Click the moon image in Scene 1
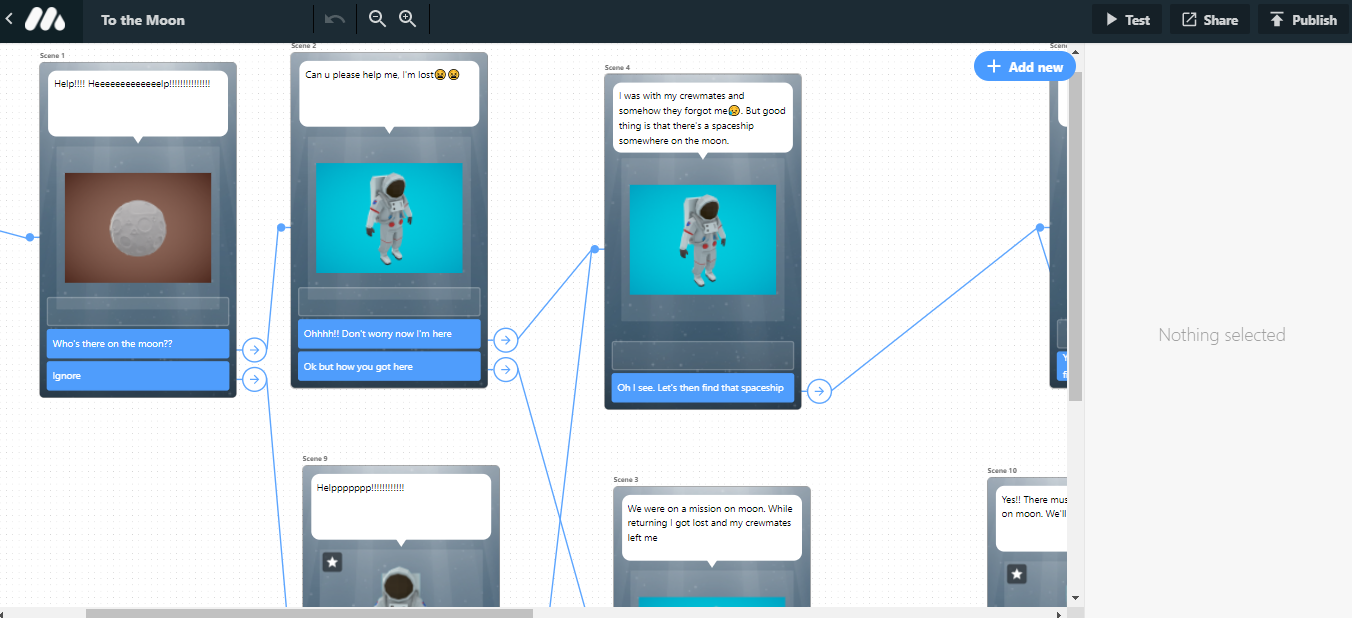This screenshot has height=618, width=1352. pyautogui.click(x=138, y=228)
